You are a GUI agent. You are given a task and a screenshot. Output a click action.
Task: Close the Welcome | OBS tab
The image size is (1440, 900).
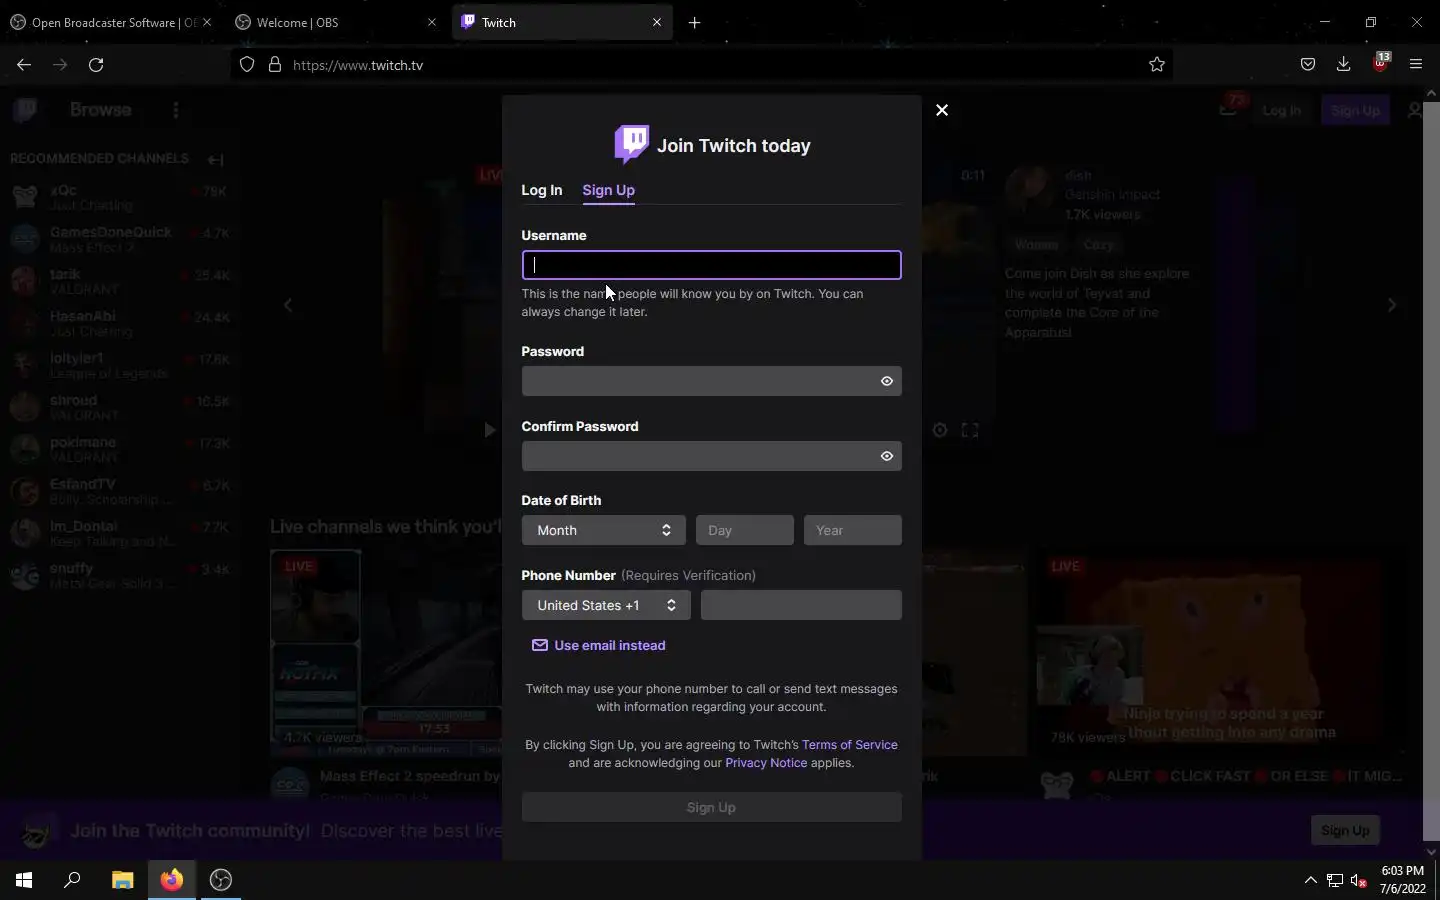pyautogui.click(x=432, y=22)
